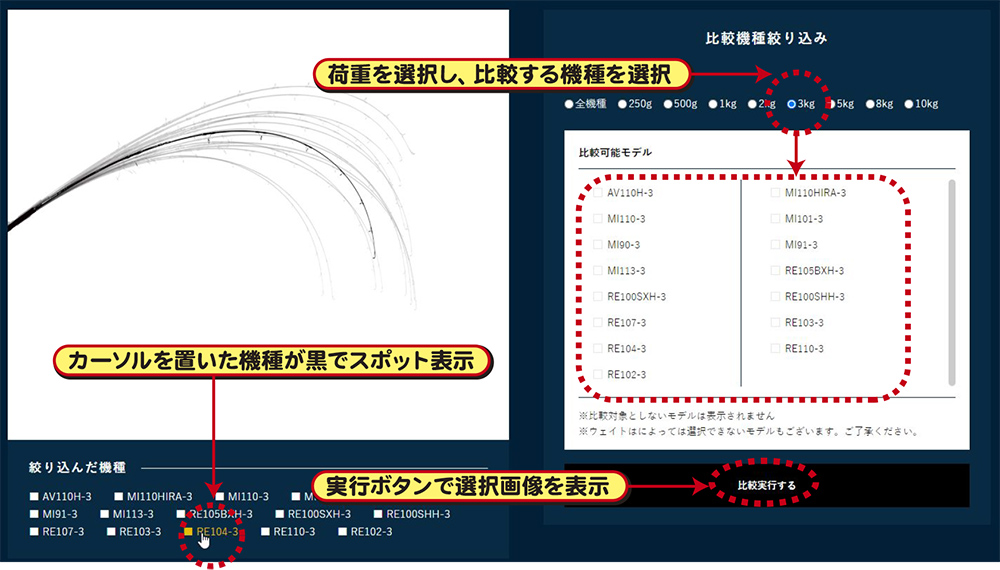1000x570 pixels.
Task: Tick MI110HIRA-3 in the 比較可能モデル list
Action: (x=776, y=193)
